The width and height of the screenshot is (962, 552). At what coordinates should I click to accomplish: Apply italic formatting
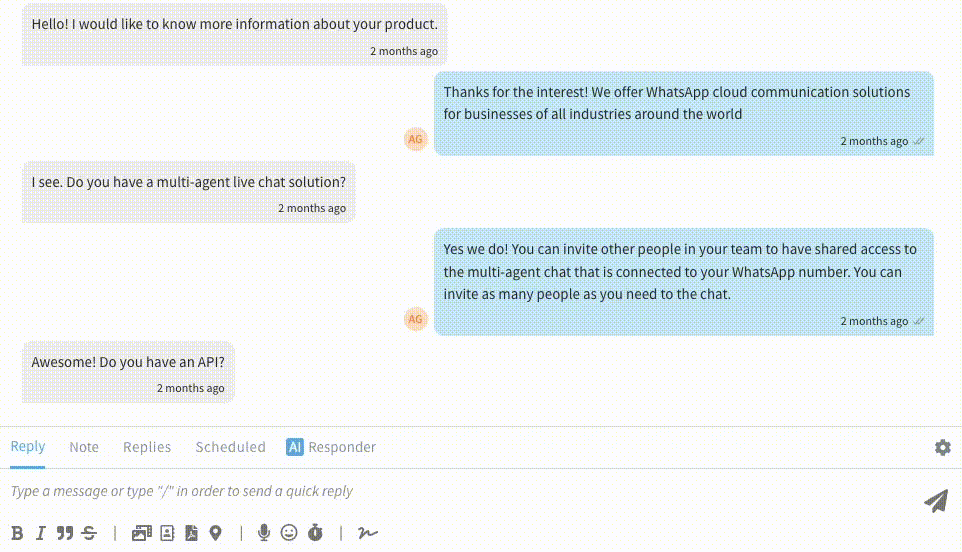tap(41, 533)
